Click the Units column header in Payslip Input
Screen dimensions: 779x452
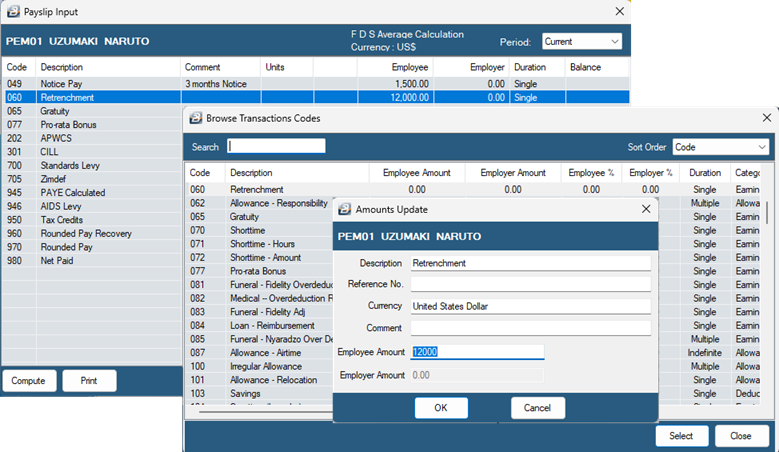tap(287, 67)
